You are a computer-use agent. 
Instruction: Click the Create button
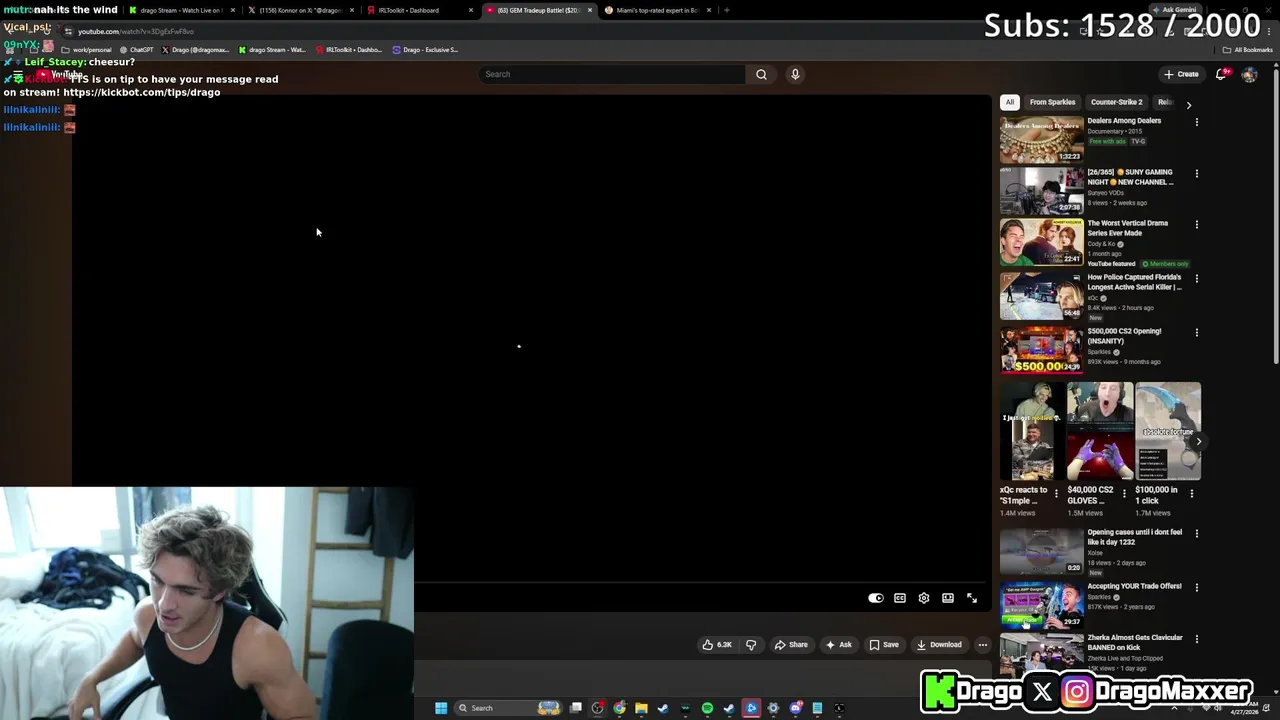pyautogui.click(x=1181, y=74)
